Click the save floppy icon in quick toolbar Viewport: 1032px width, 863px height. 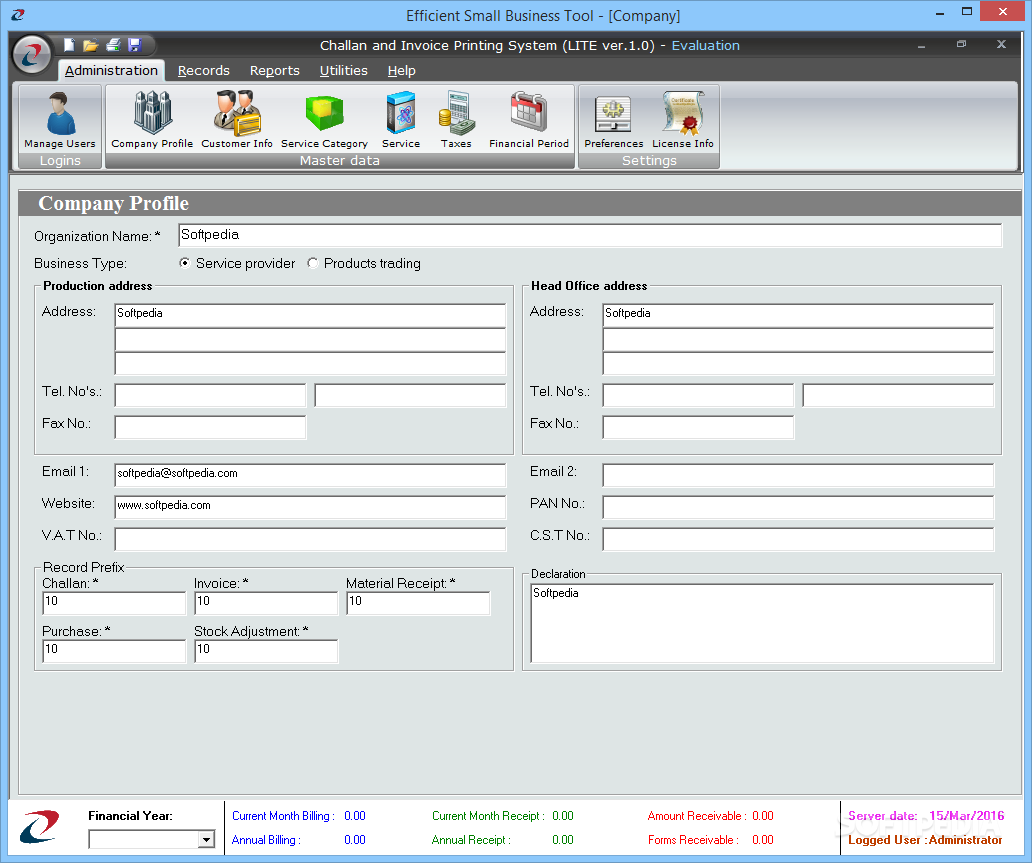pyautogui.click(x=135, y=45)
